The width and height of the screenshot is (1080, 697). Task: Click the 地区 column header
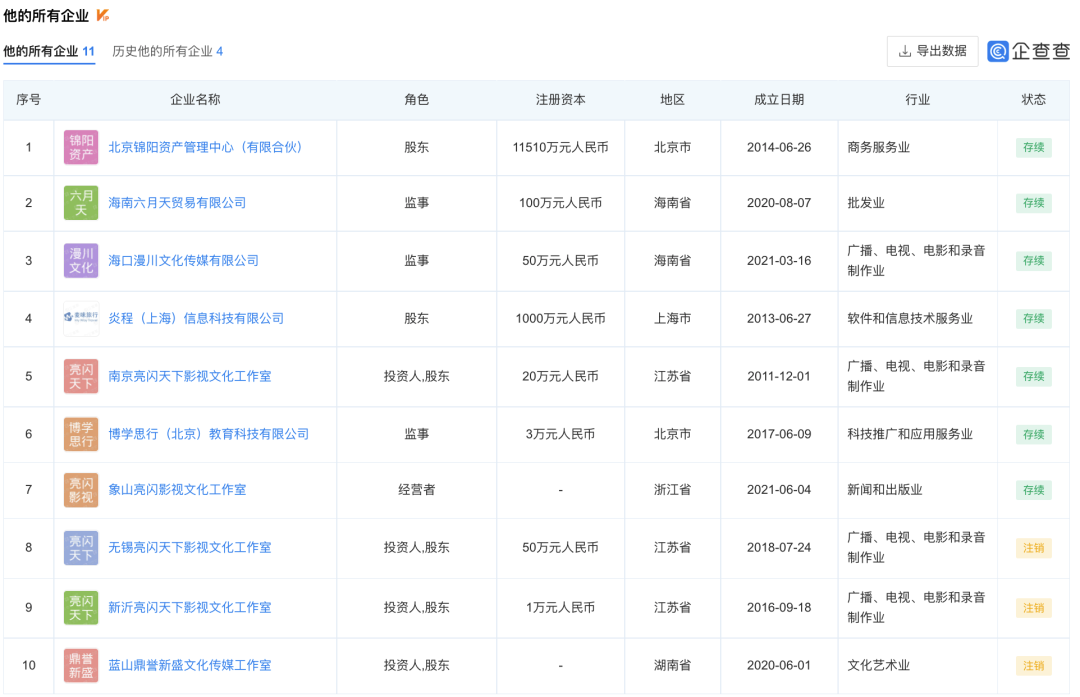672,100
